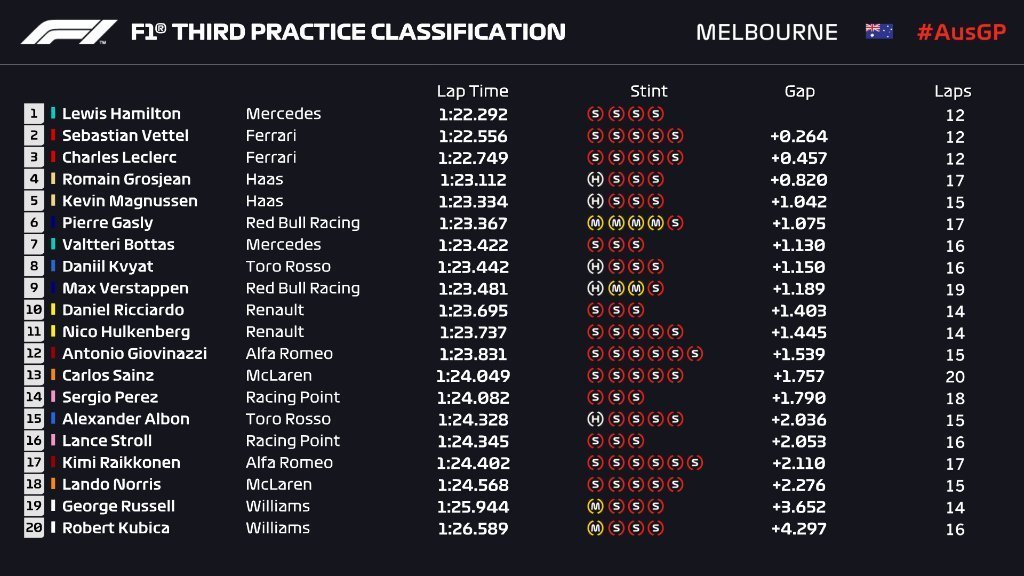The width and height of the screenshot is (1024, 576).
Task: Click Sebastian Vettel's lap time 1:22.556
Action: 472,136
